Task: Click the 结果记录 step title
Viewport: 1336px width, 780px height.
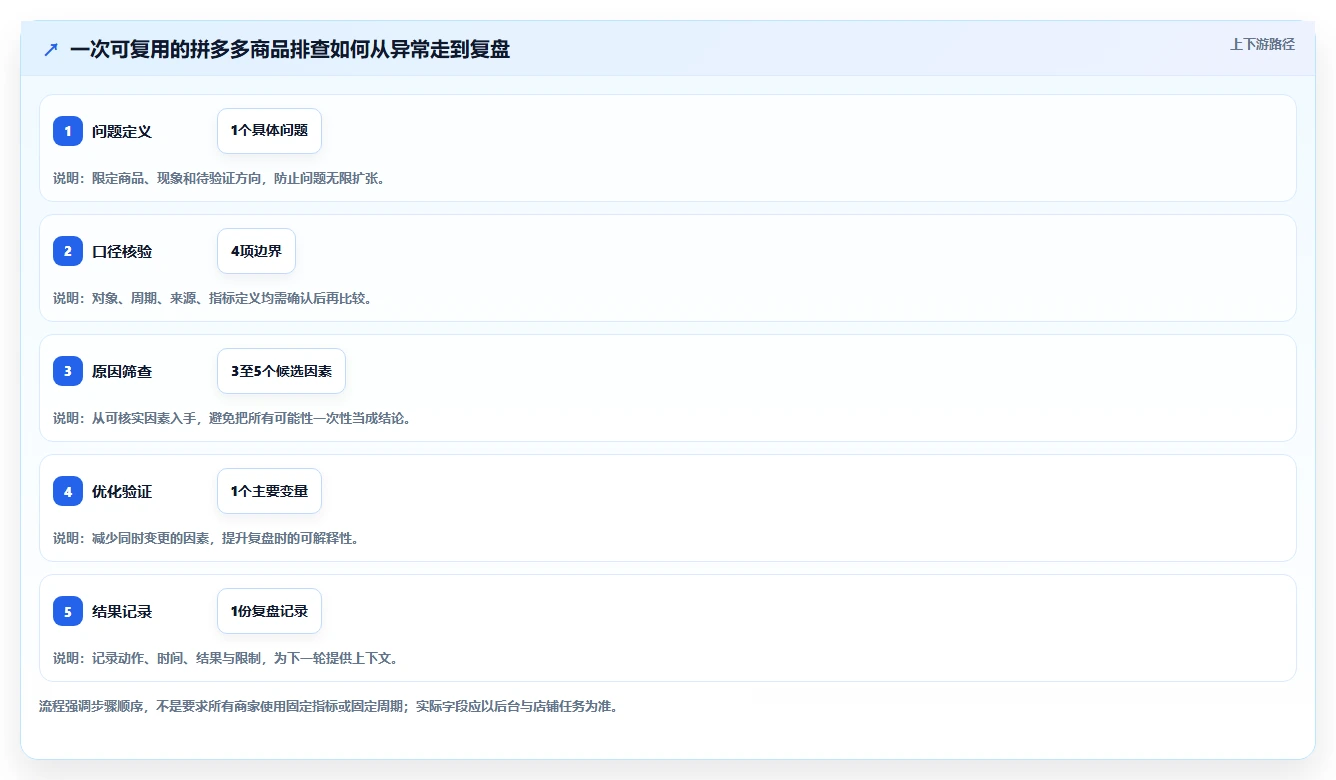Action: point(122,611)
